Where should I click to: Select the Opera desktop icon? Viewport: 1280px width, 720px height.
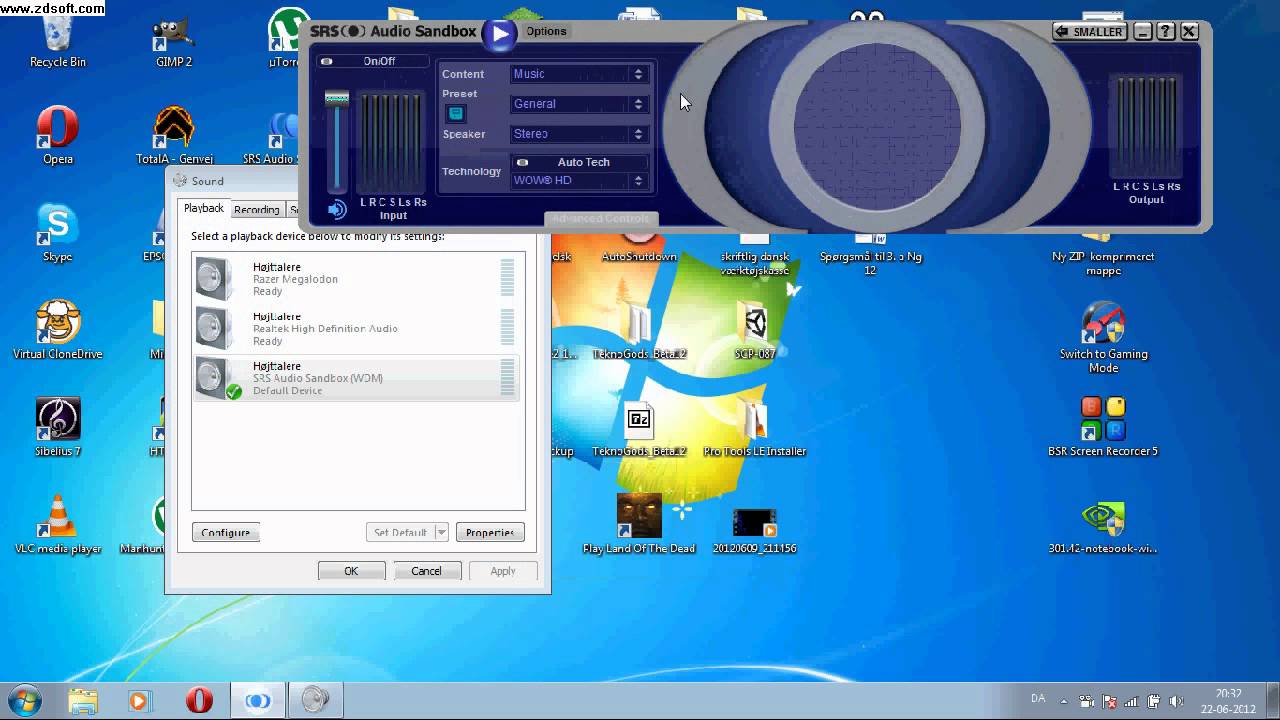click(x=57, y=137)
